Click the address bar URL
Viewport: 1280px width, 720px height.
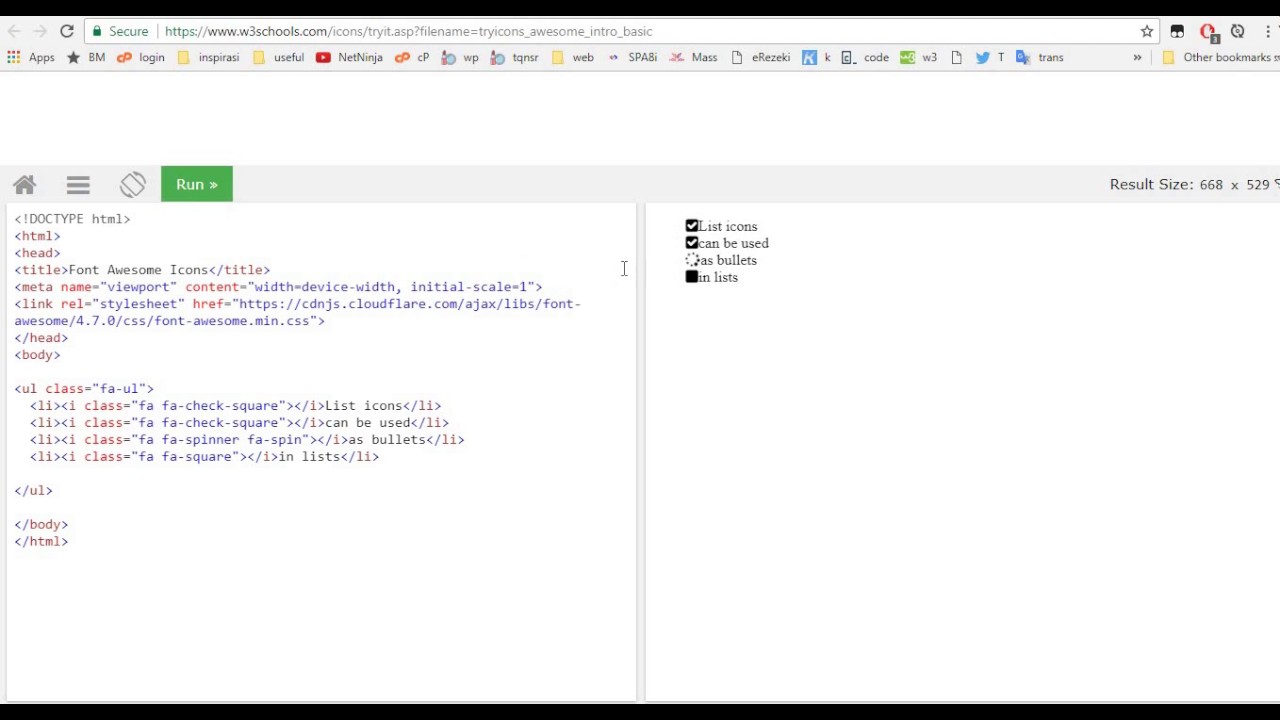(408, 32)
